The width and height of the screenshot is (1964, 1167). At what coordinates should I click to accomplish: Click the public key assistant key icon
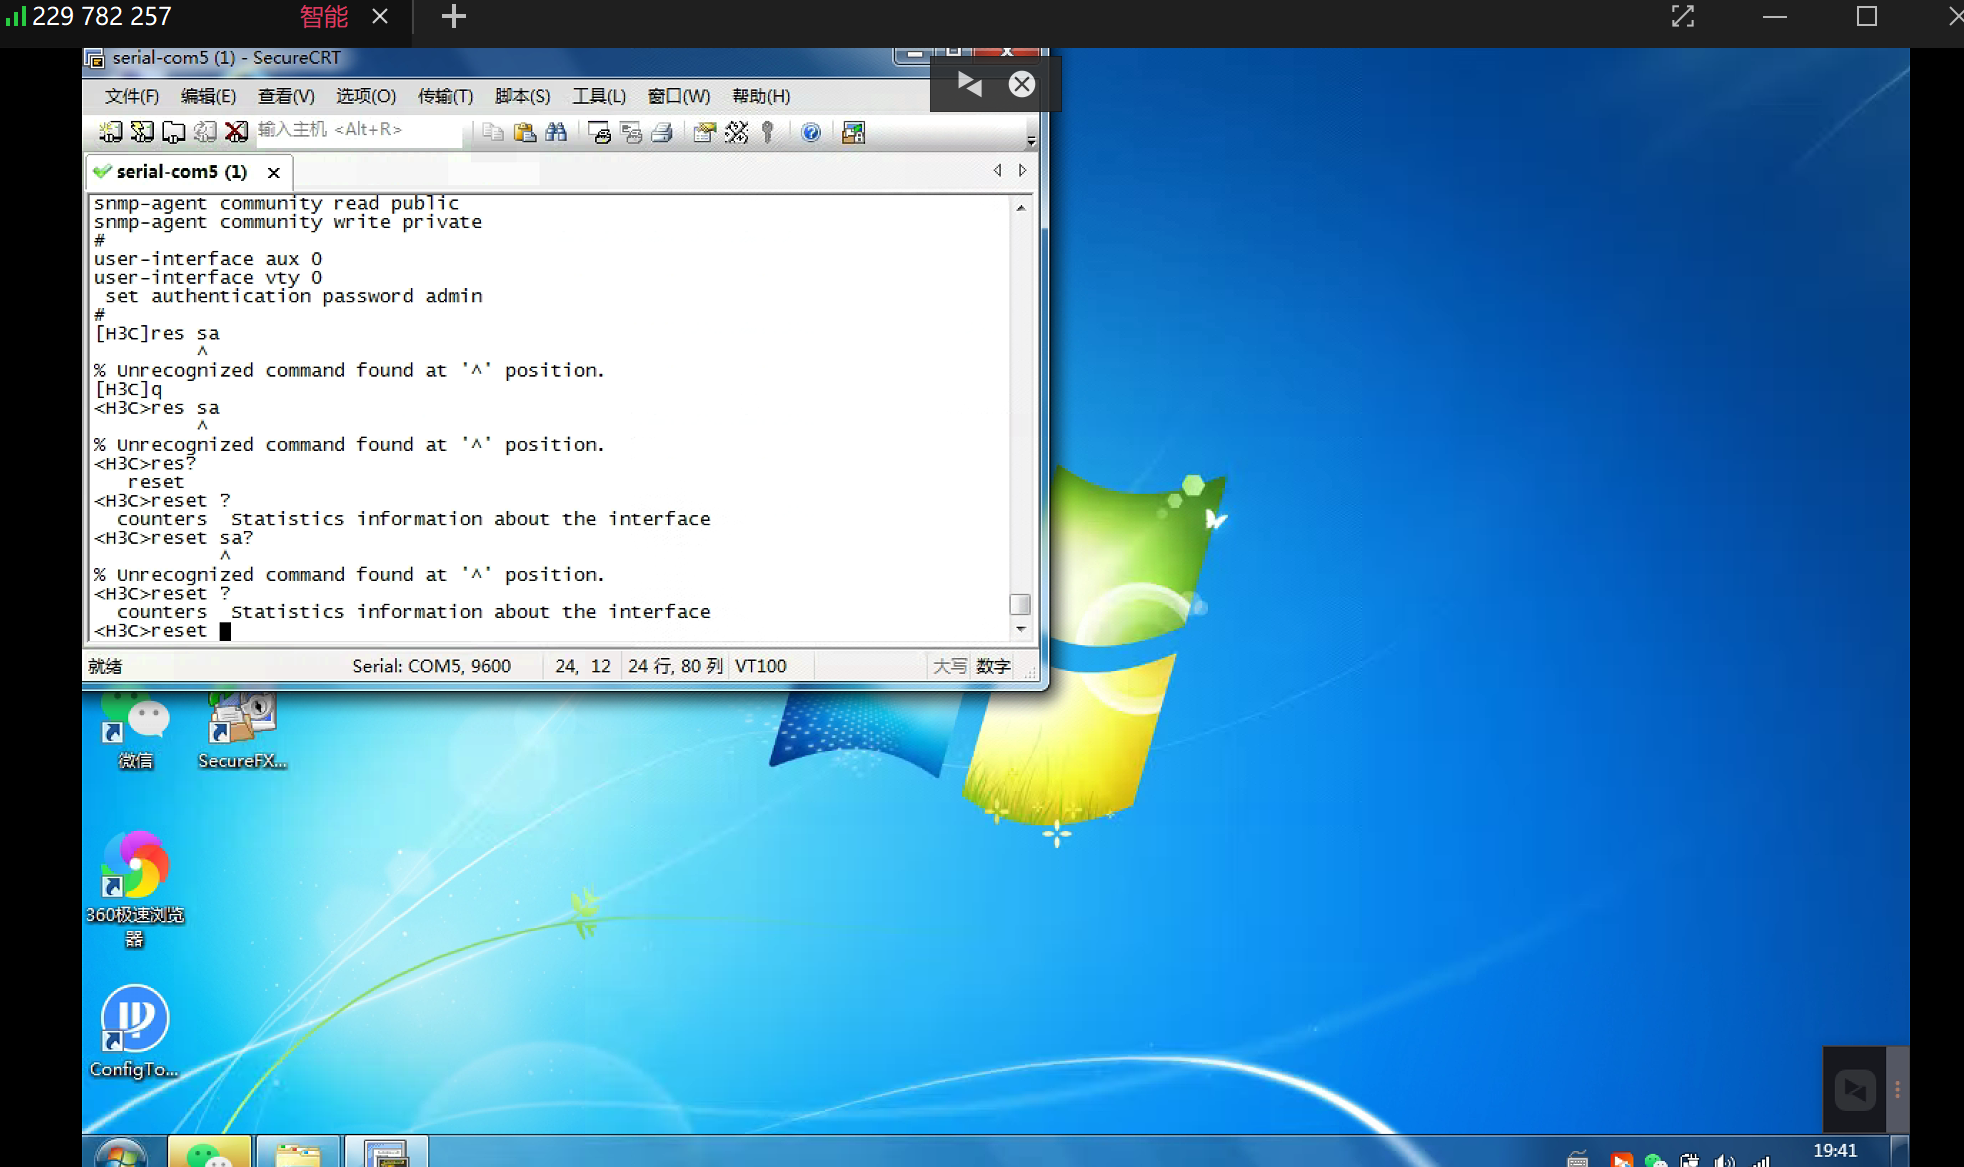(x=768, y=132)
